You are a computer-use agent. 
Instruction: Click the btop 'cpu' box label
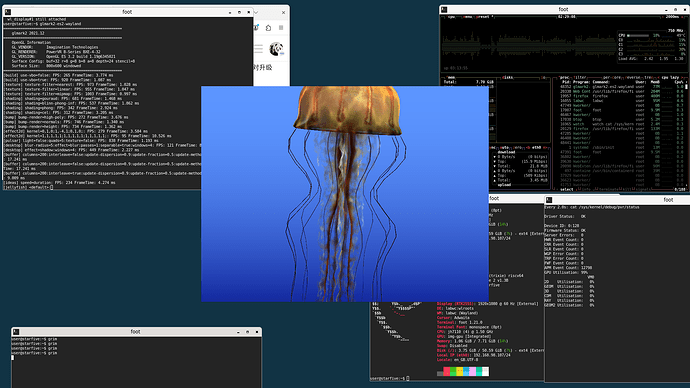click(451, 17)
